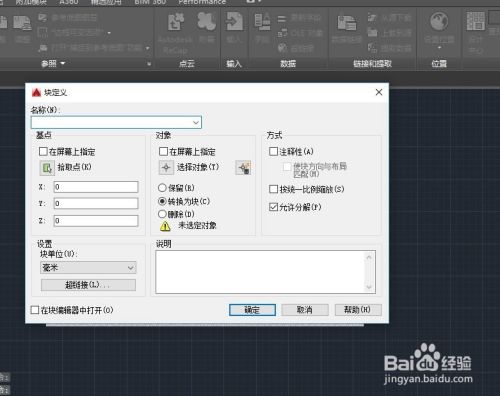Click the 位置 panel label
This screenshot has height=396, width=500.
439,63
